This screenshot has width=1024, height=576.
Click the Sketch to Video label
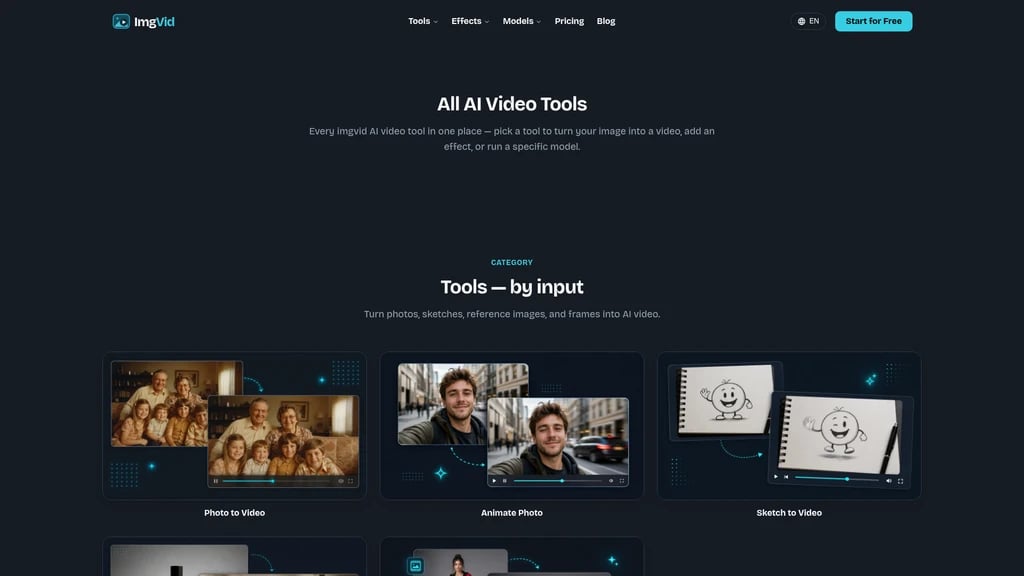click(789, 513)
